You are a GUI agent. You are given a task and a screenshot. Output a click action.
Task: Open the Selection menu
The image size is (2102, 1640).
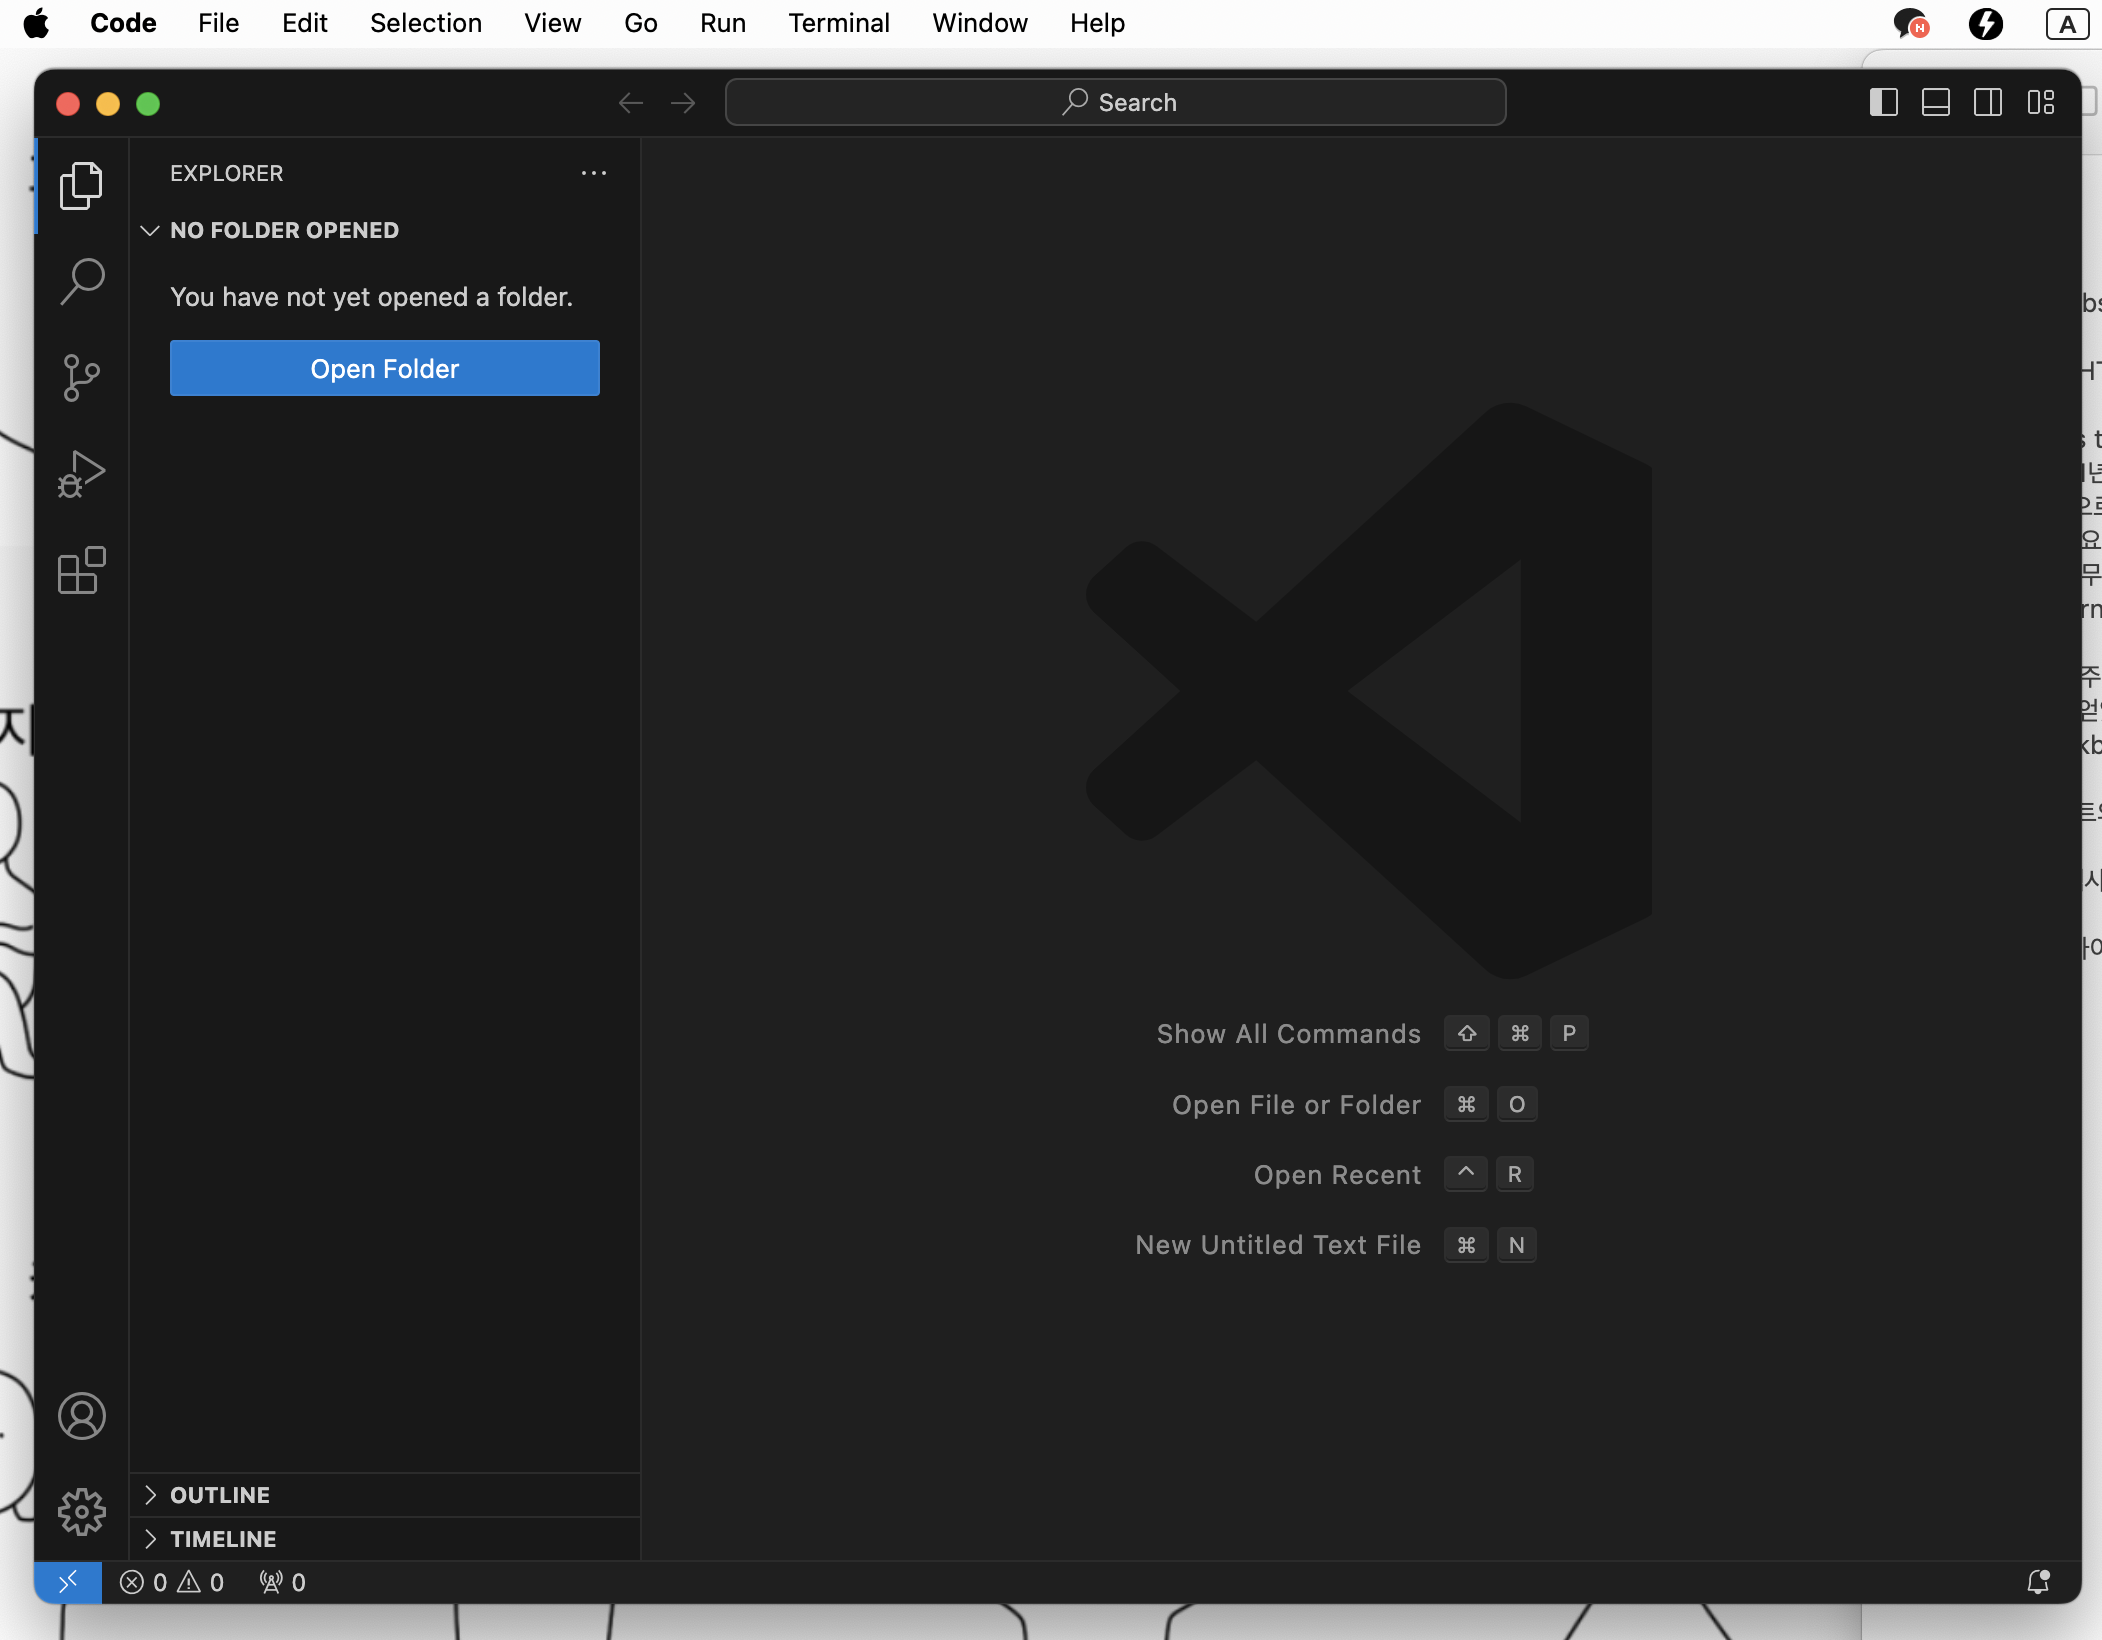click(x=426, y=23)
